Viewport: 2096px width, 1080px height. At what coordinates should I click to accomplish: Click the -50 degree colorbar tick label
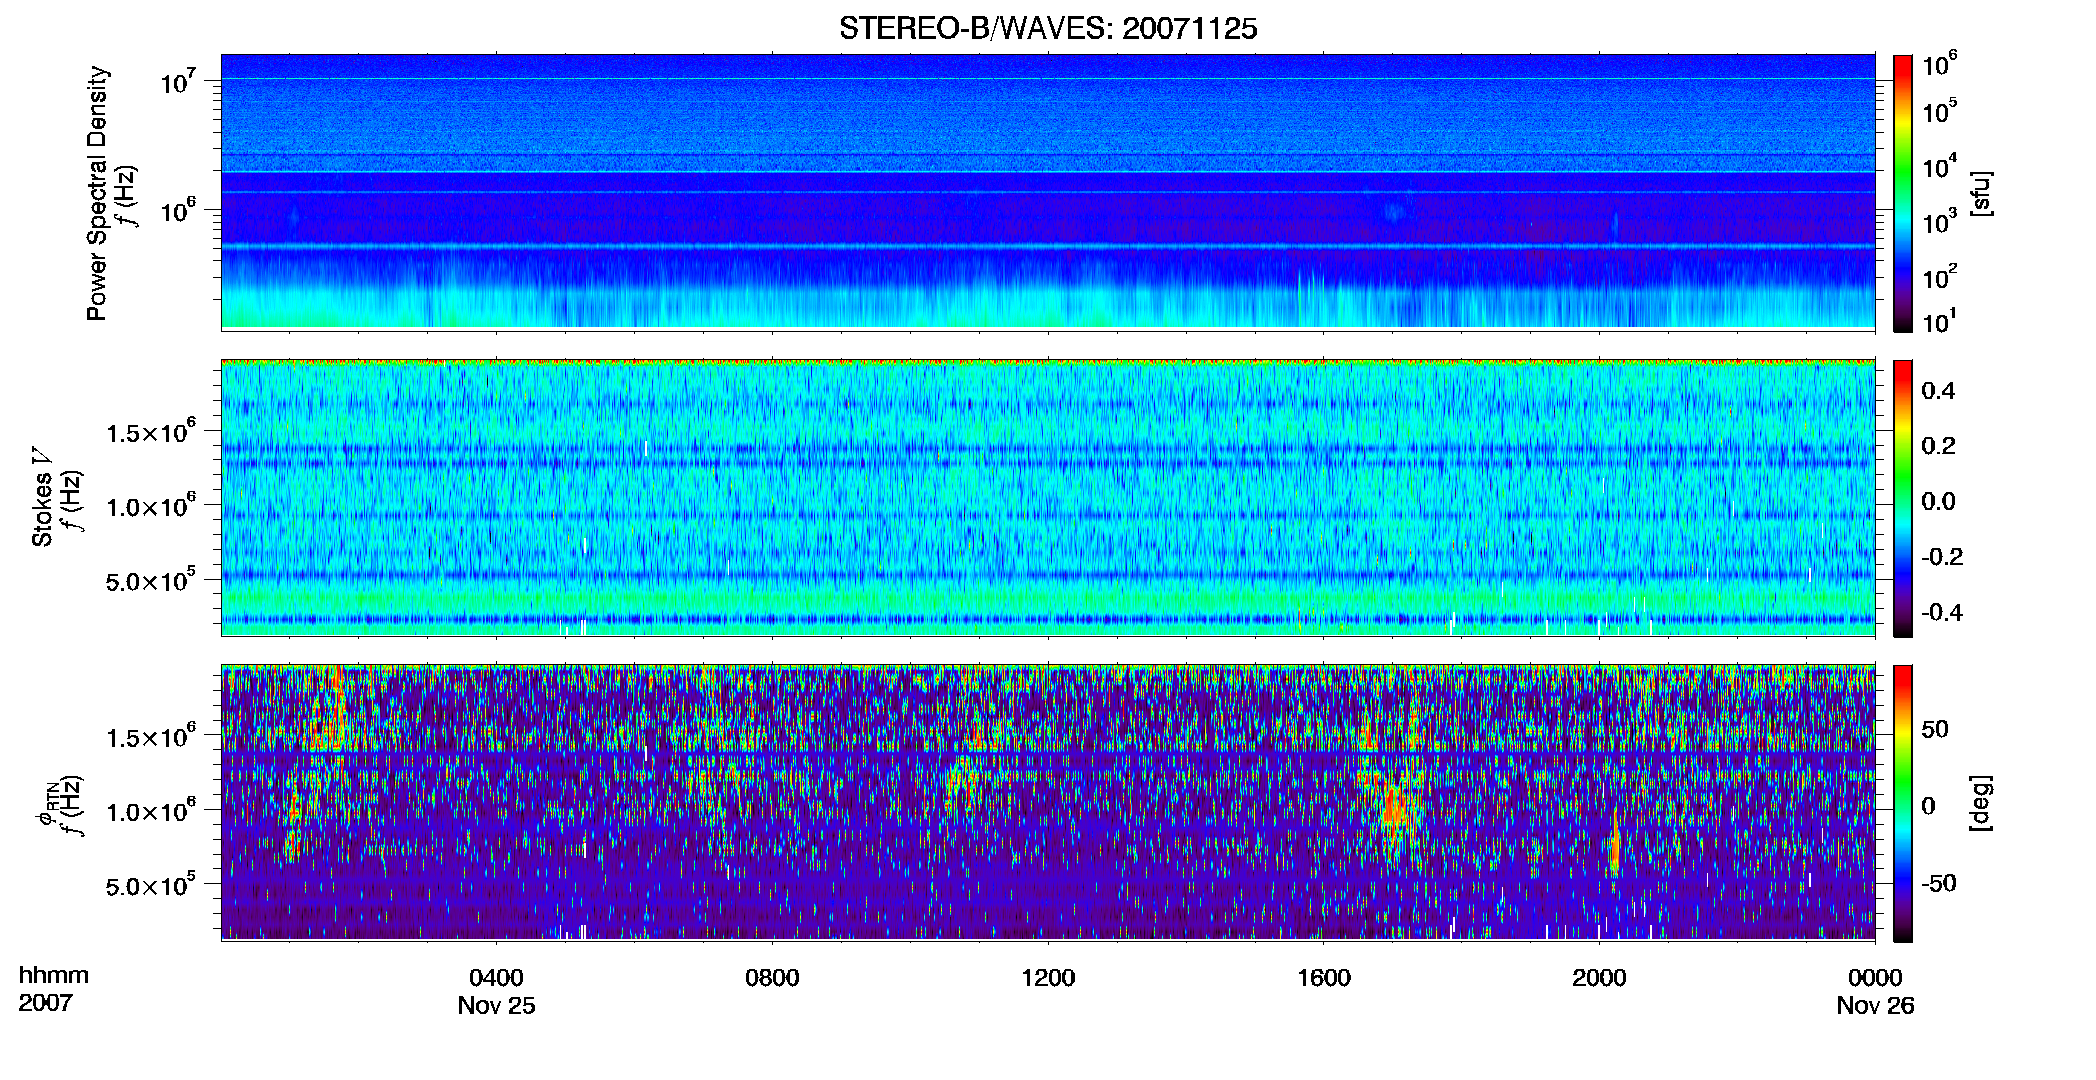[x=1938, y=883]
